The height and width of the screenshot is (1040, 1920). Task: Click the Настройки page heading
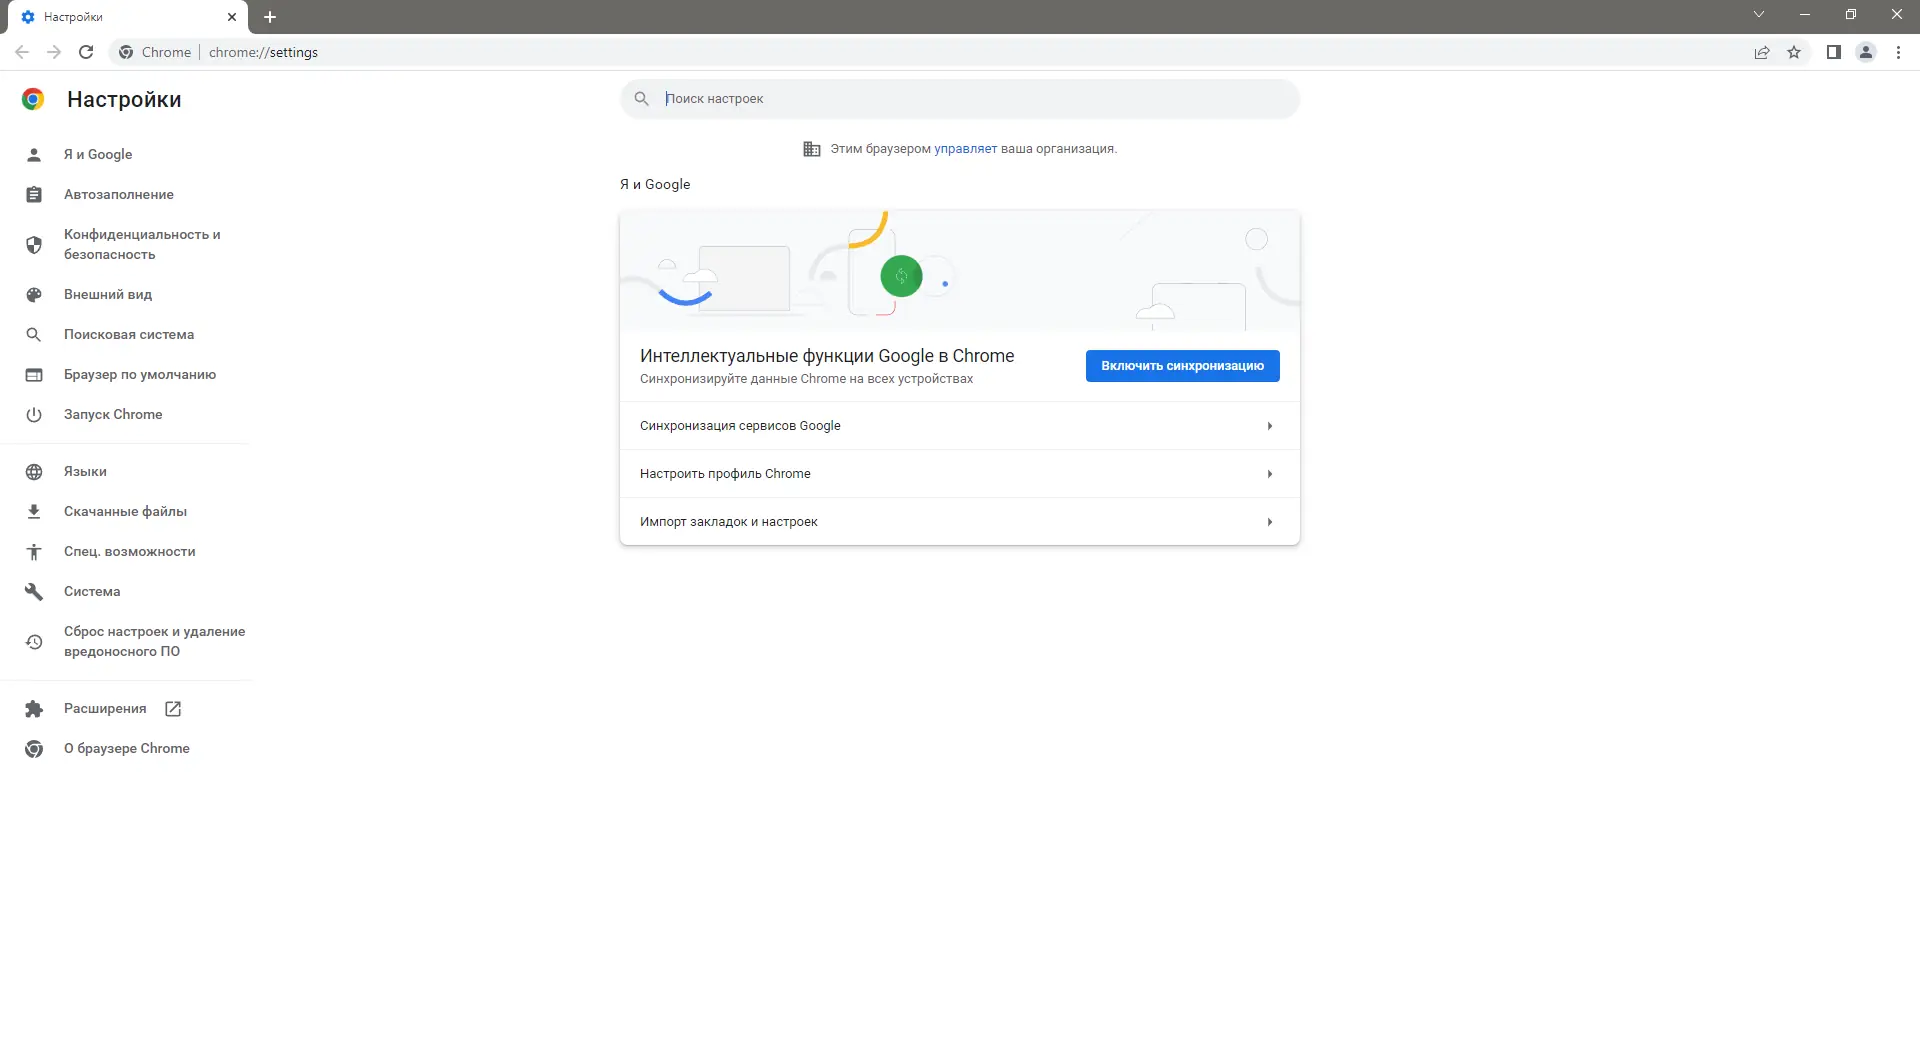pos(124,100)
